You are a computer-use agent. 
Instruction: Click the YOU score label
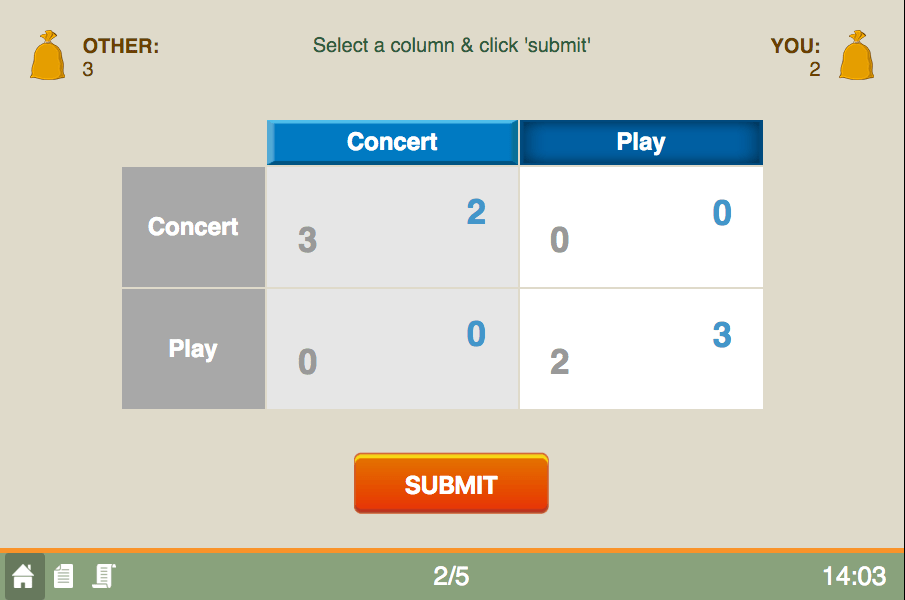(795, 46)
